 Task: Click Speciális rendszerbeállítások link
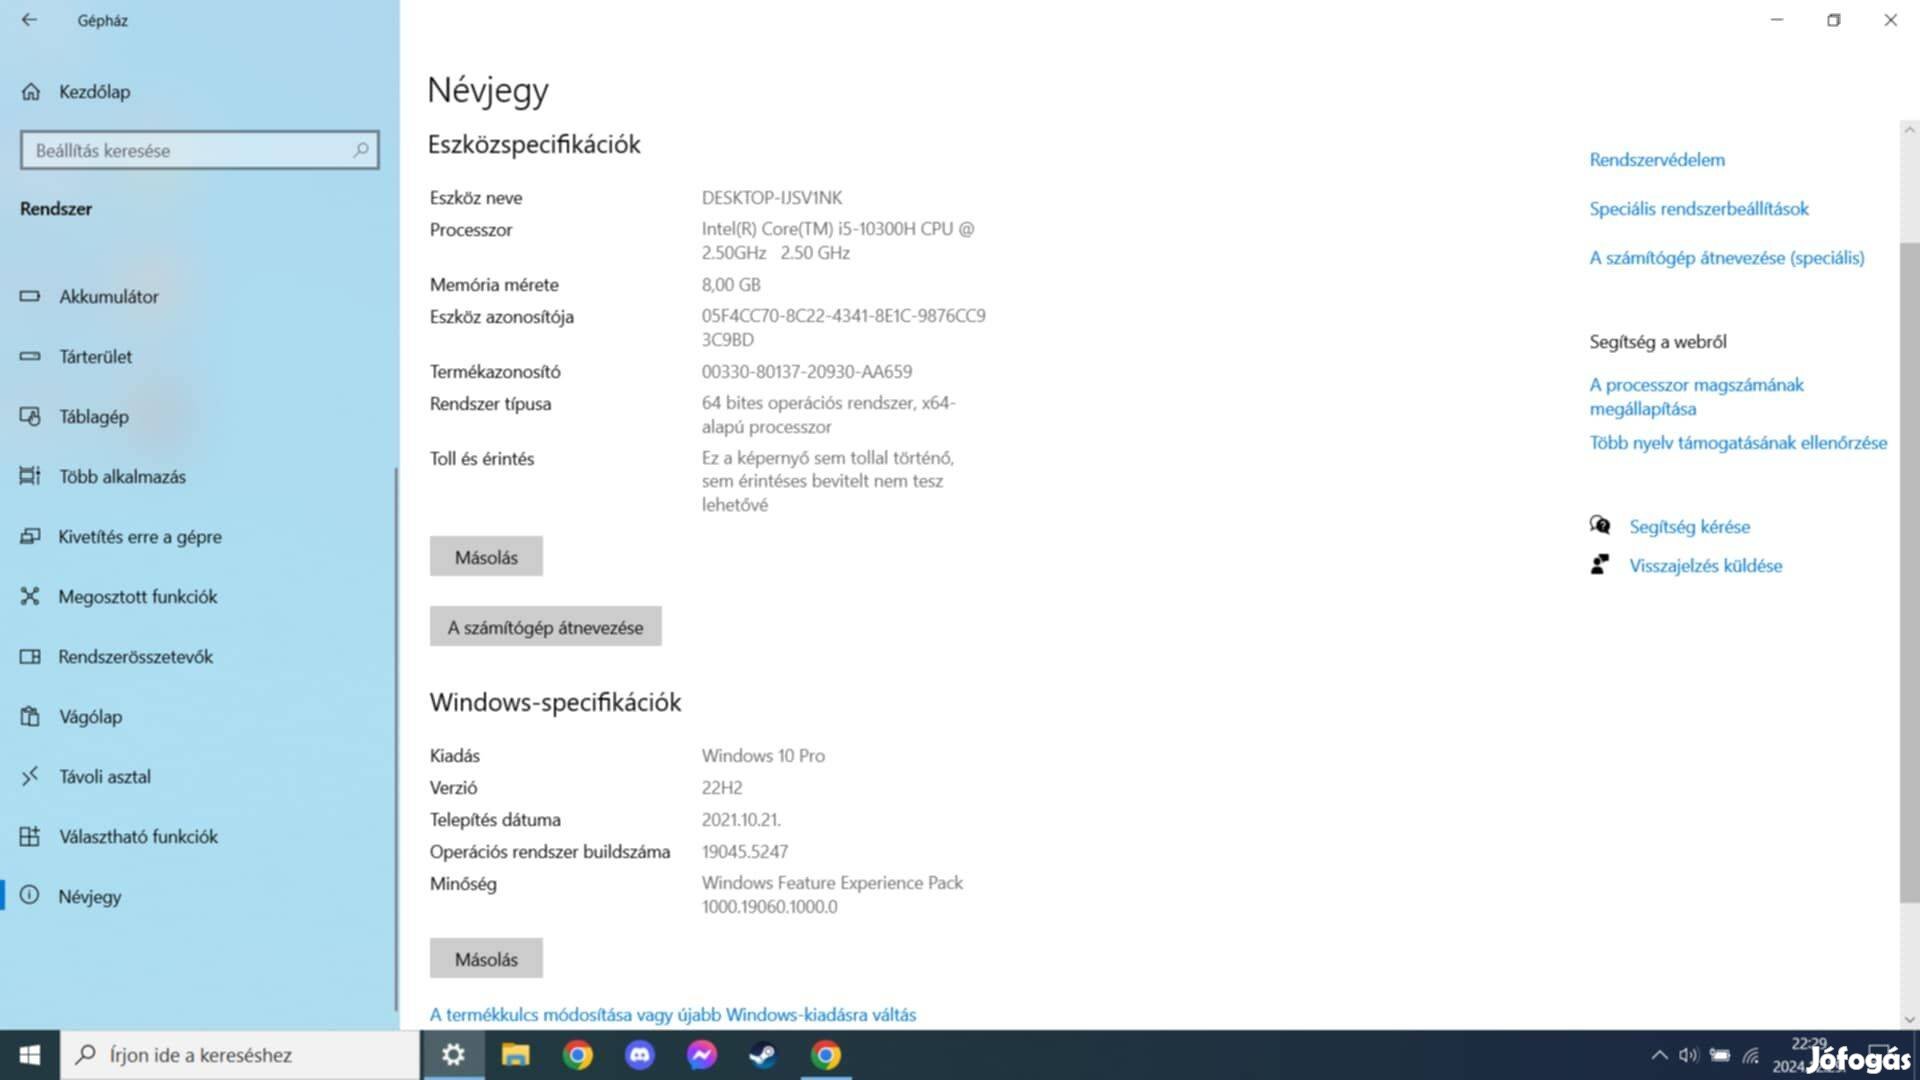1700,208
